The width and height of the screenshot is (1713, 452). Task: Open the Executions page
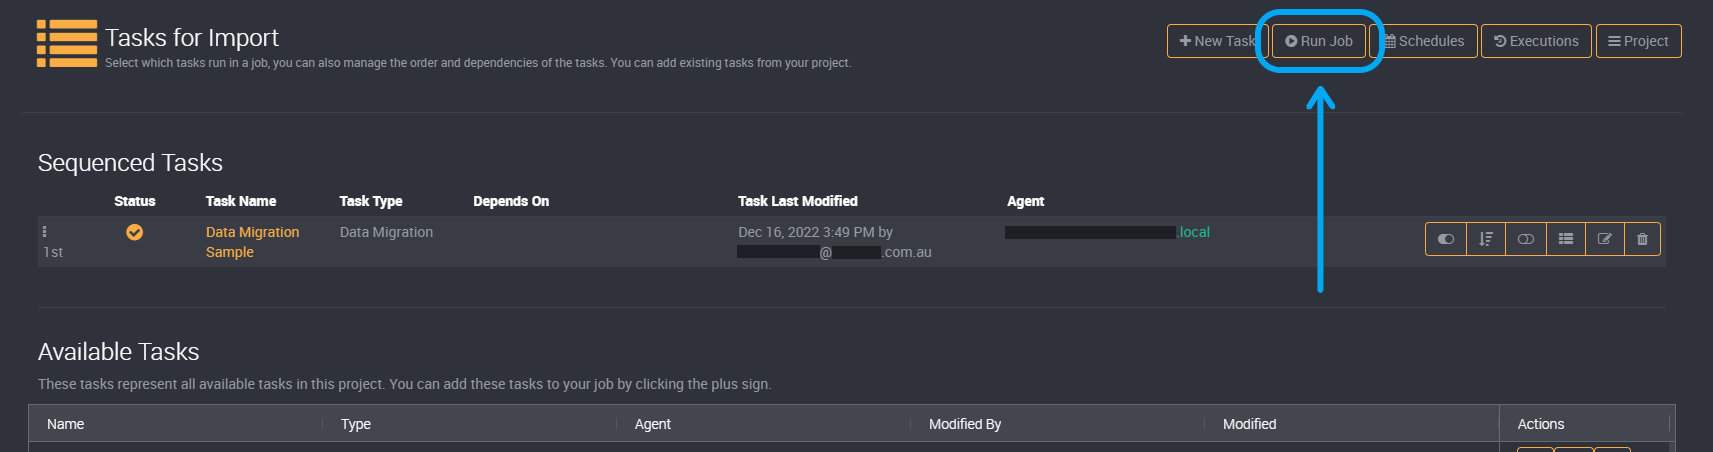(x=1536, y=41)
